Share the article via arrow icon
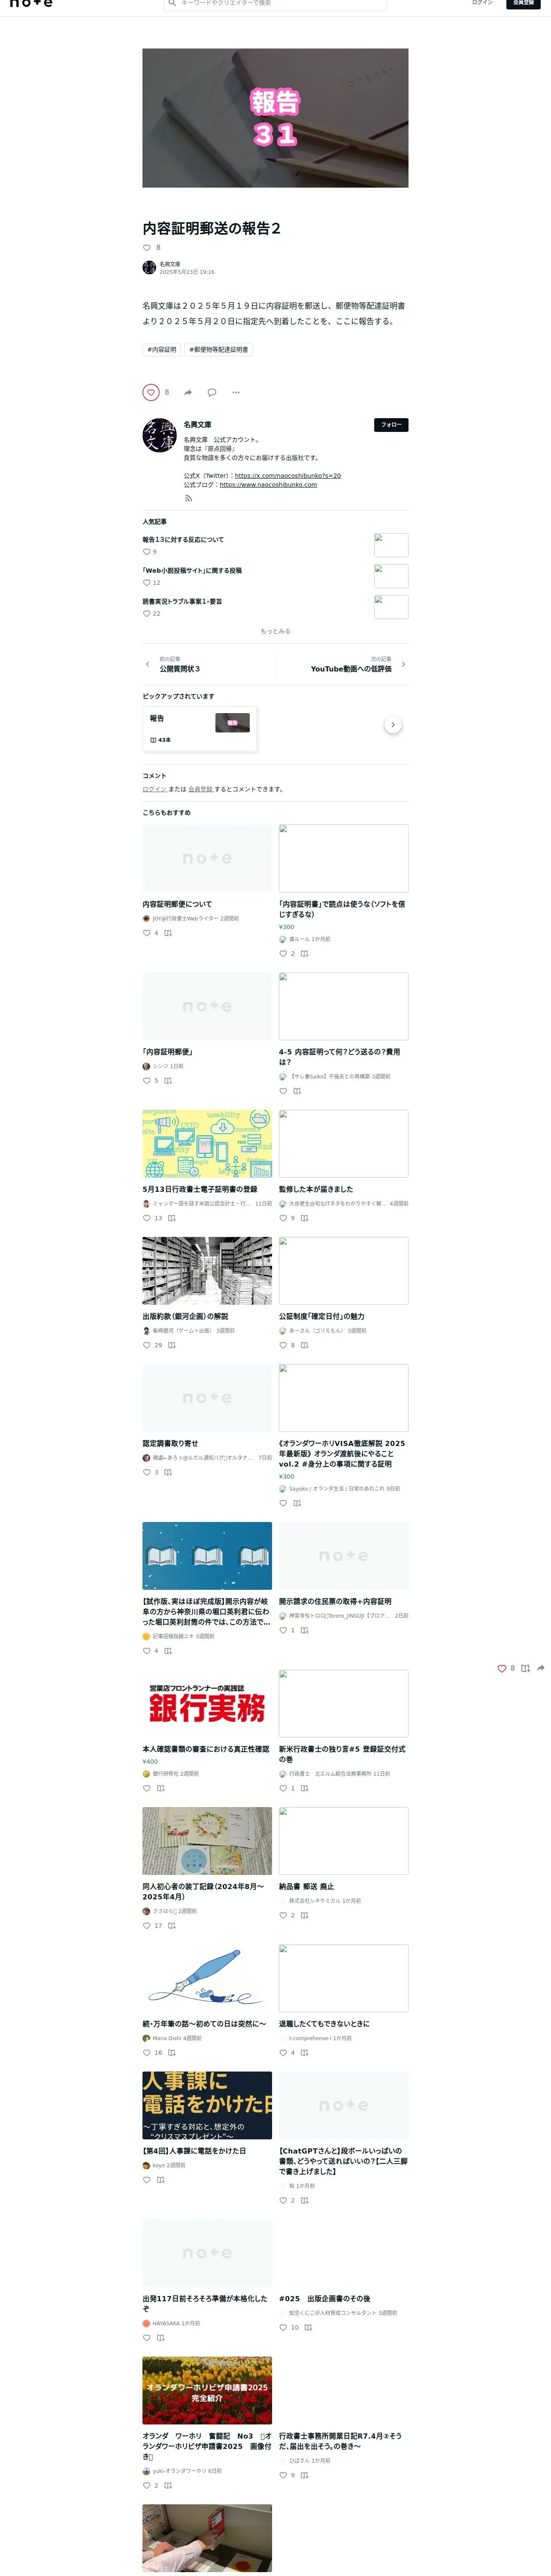 (188, 392)
